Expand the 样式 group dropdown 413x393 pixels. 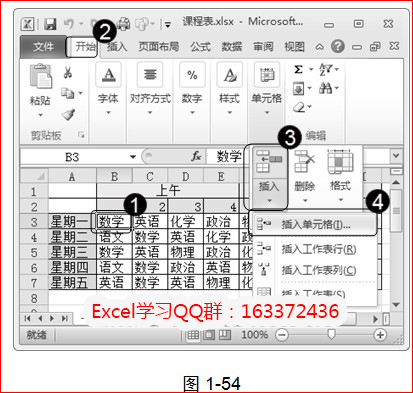point(229,113)
